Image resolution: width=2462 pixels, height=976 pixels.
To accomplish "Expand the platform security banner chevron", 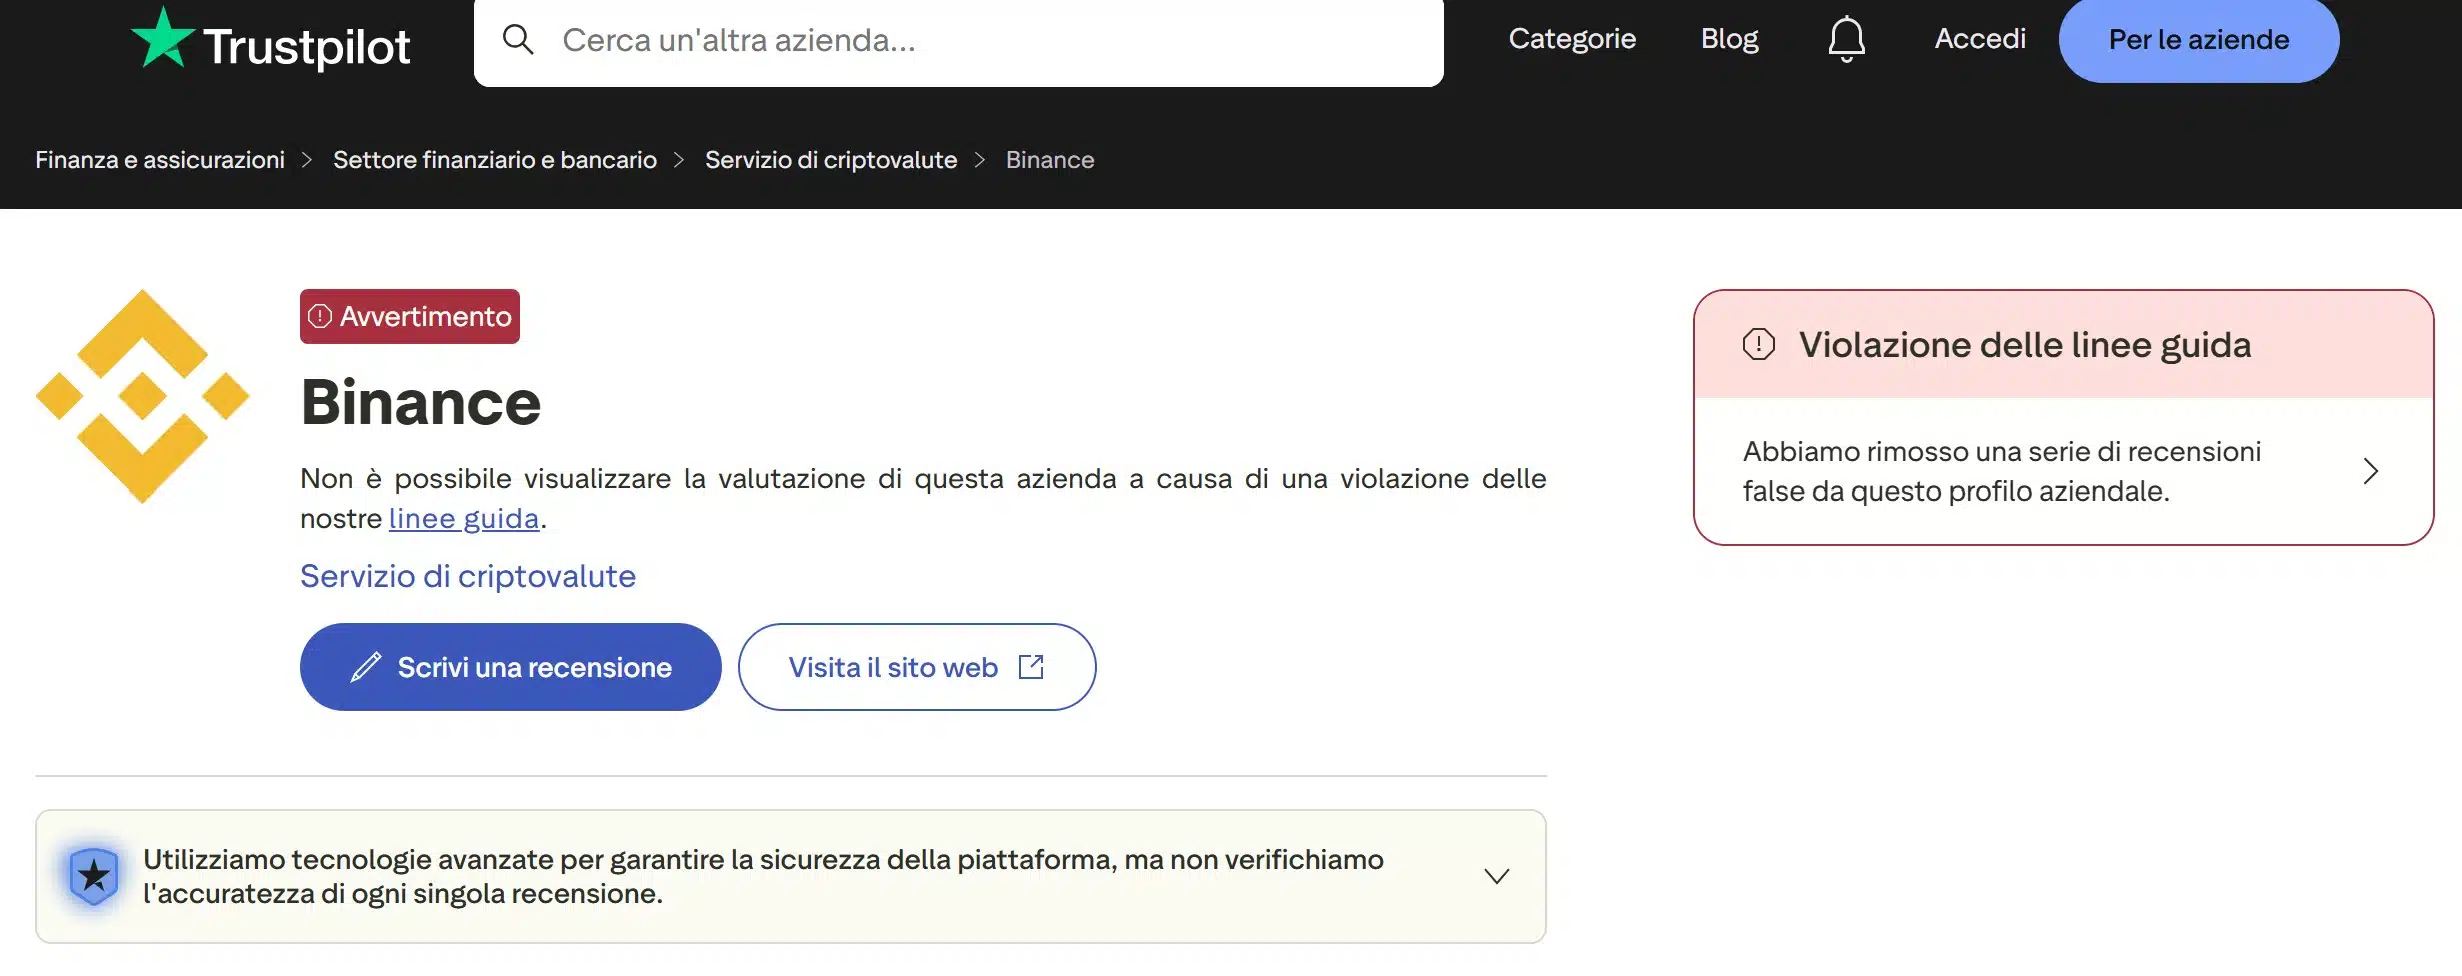I will 1496,875.
